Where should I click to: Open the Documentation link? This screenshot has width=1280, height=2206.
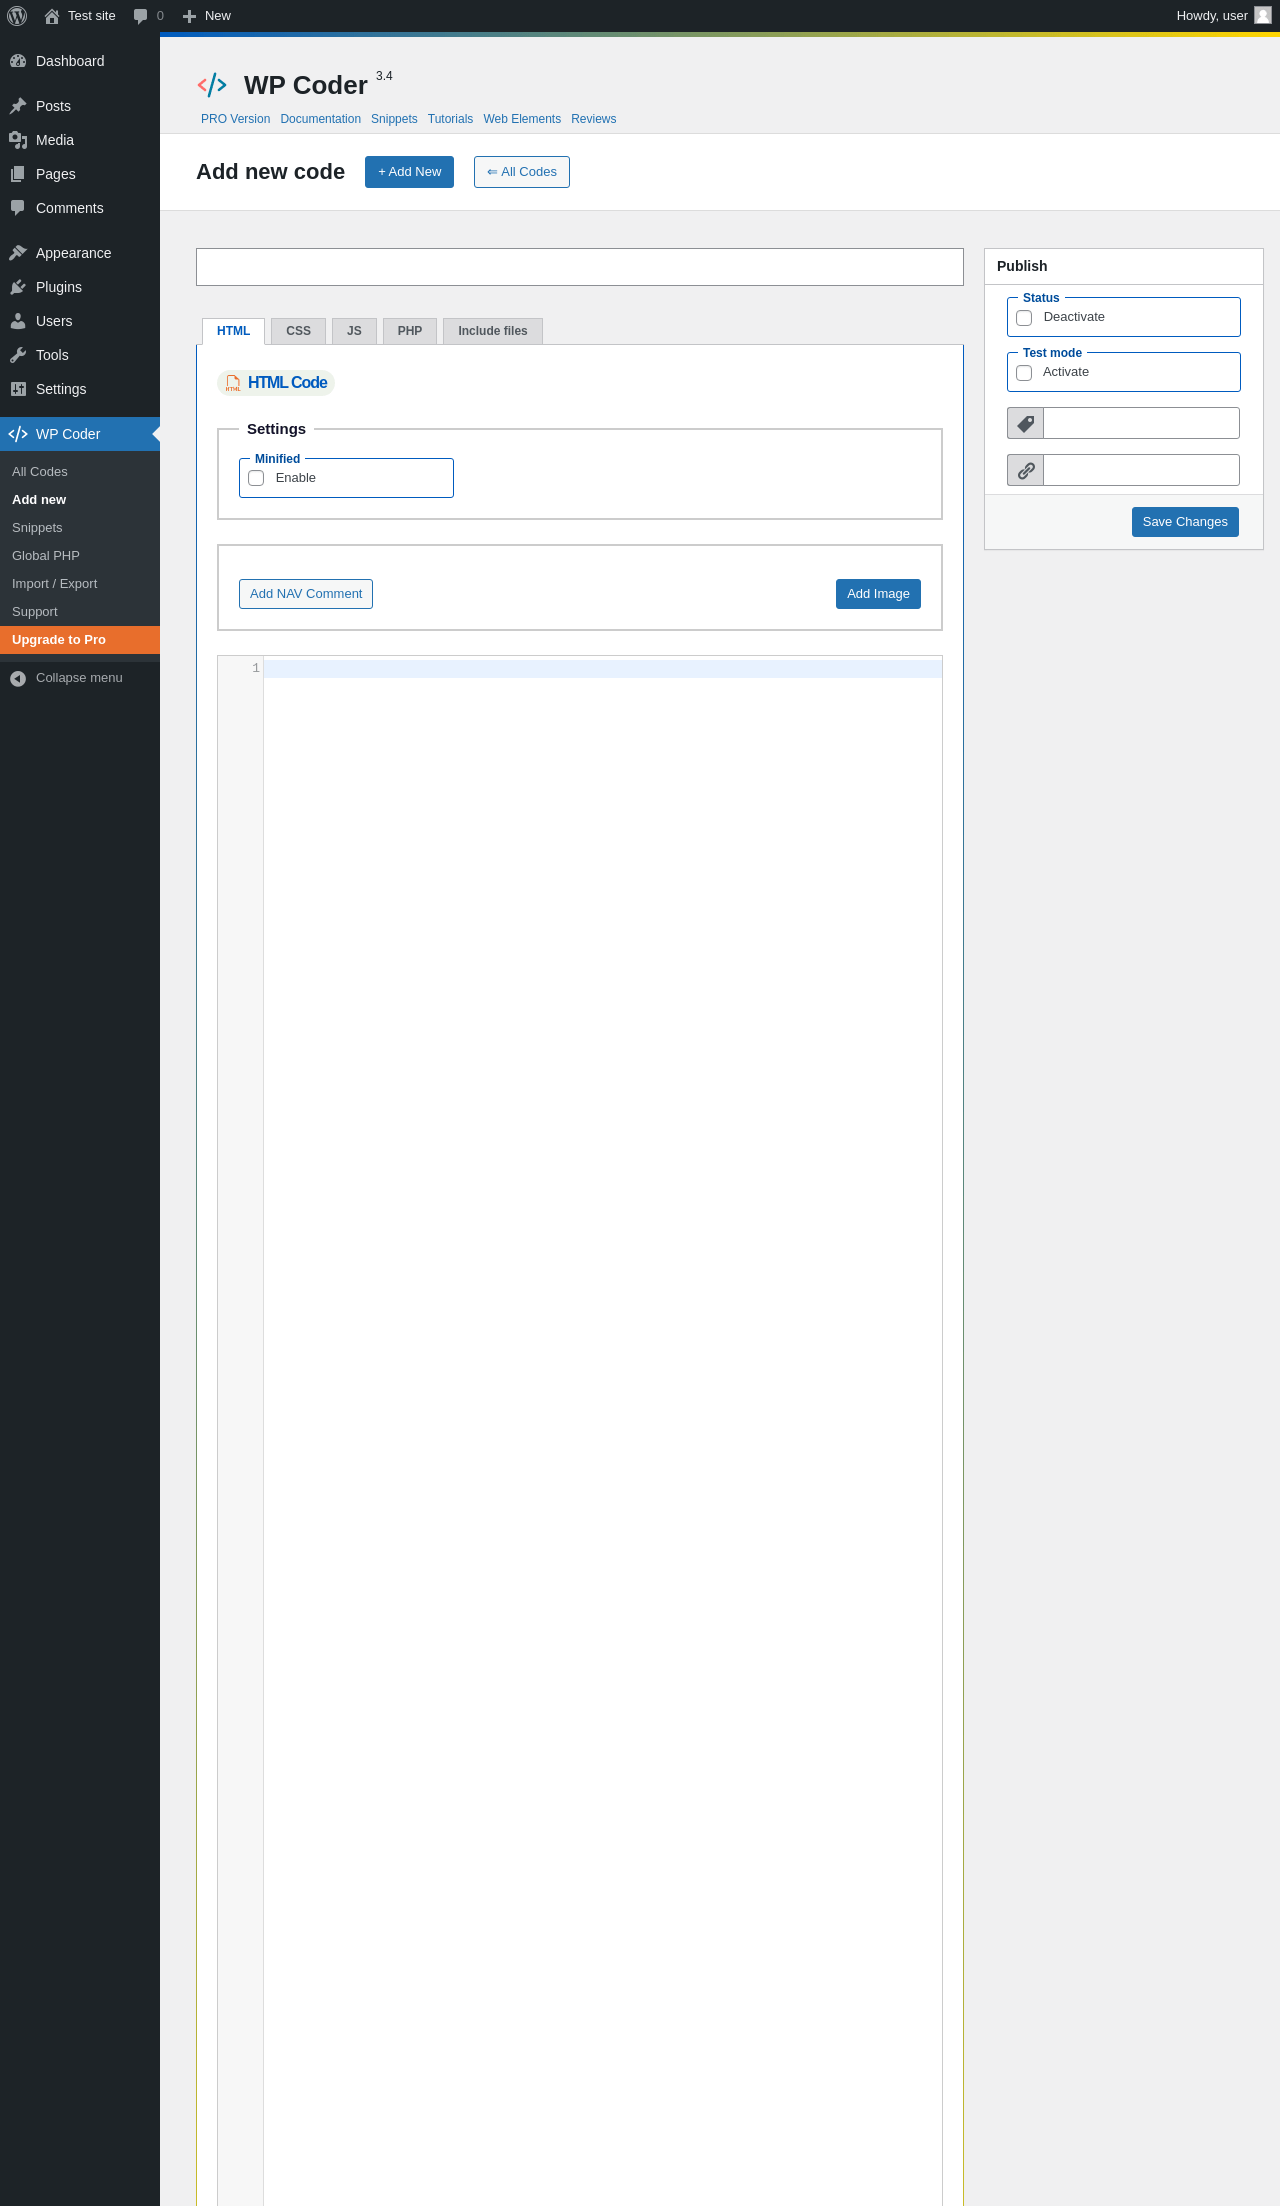tap(321, 119)
